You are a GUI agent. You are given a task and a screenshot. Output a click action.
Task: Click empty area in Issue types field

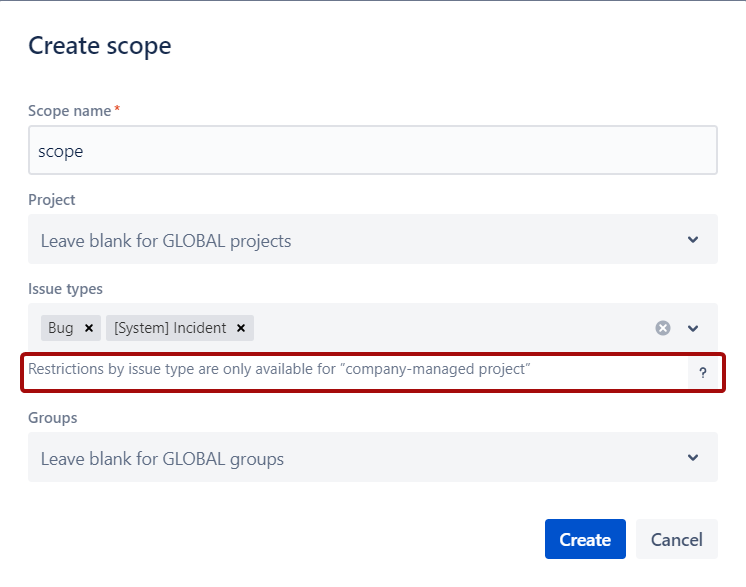pos(450,328)
